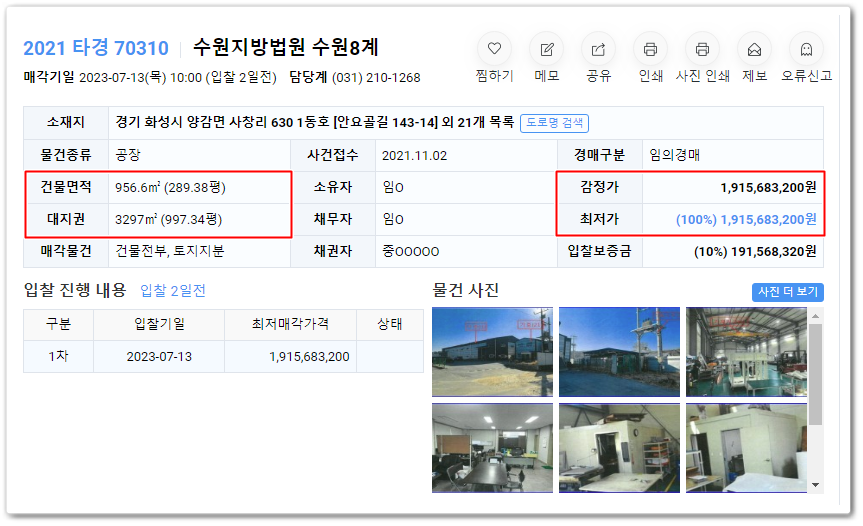Click the 상태 column header
Image resolution: width=863 pixels, height=526 pixels.
click(x=390, y=325)
